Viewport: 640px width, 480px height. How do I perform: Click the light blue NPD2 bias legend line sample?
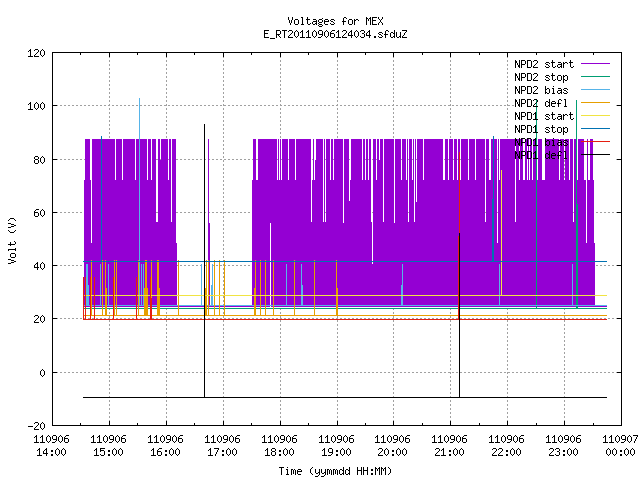(596, 90)
